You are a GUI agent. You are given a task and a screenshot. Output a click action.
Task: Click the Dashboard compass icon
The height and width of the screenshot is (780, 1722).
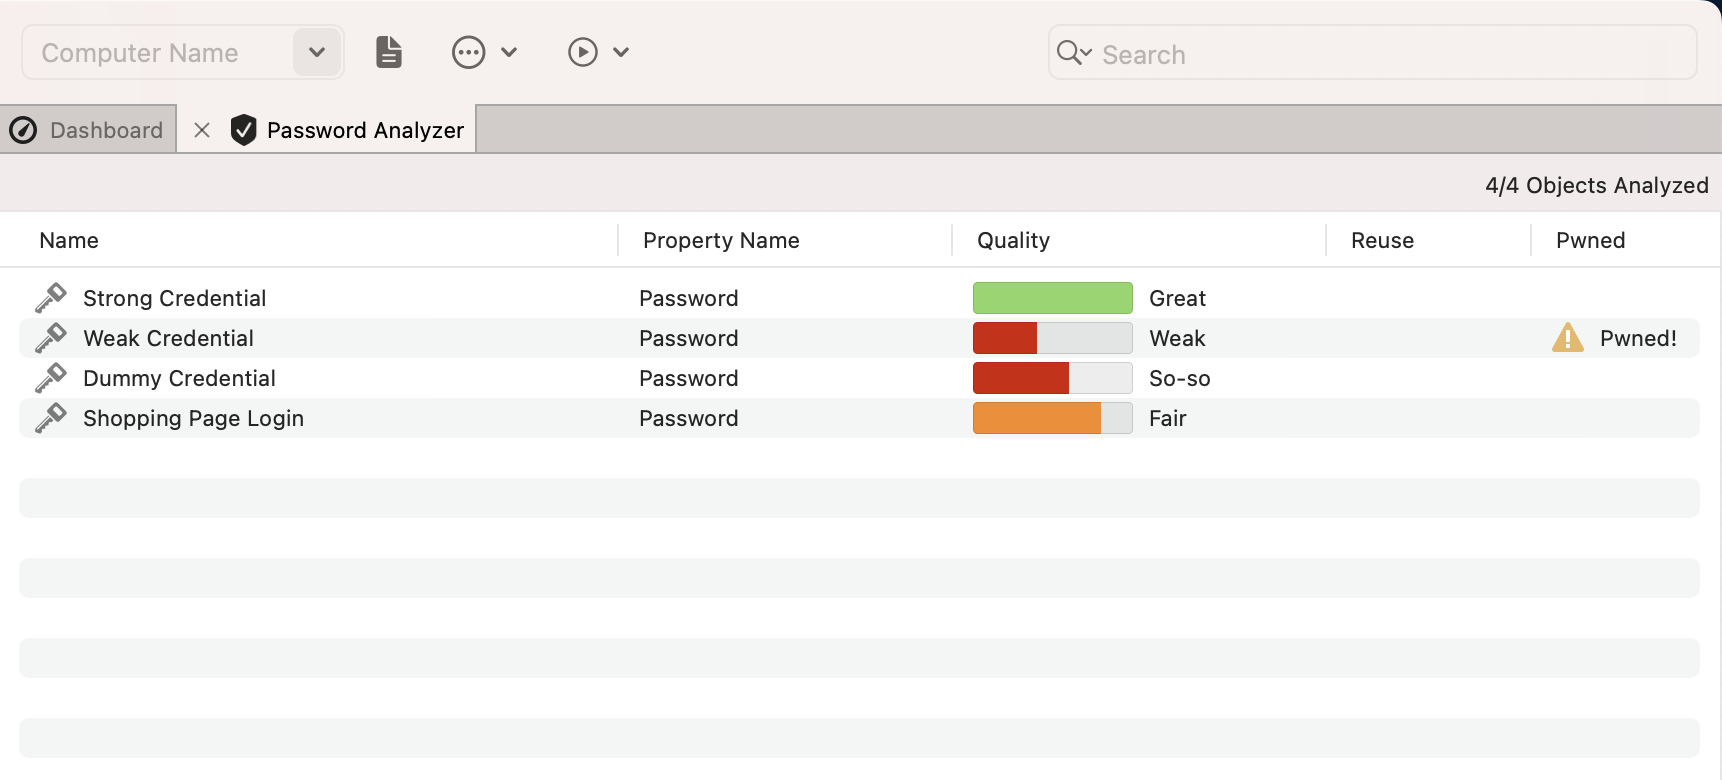(23, 130)
